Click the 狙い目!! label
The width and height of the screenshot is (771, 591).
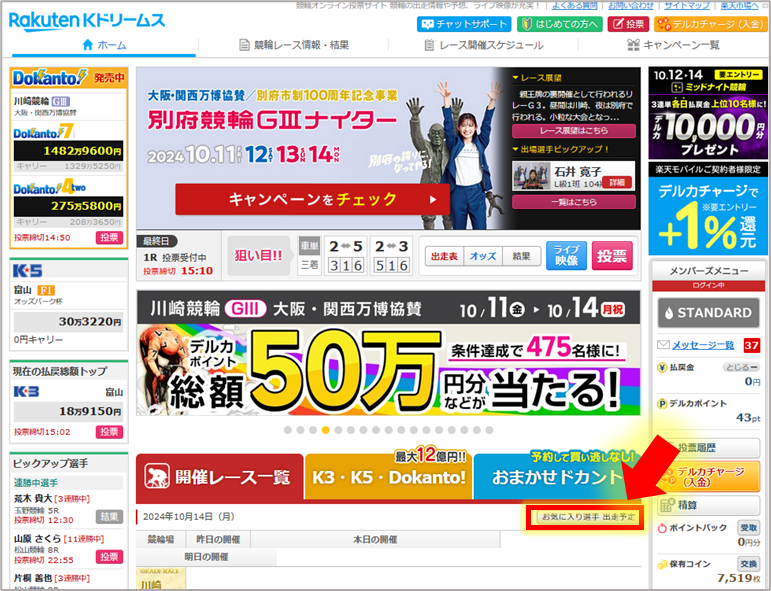pos(258,256)
